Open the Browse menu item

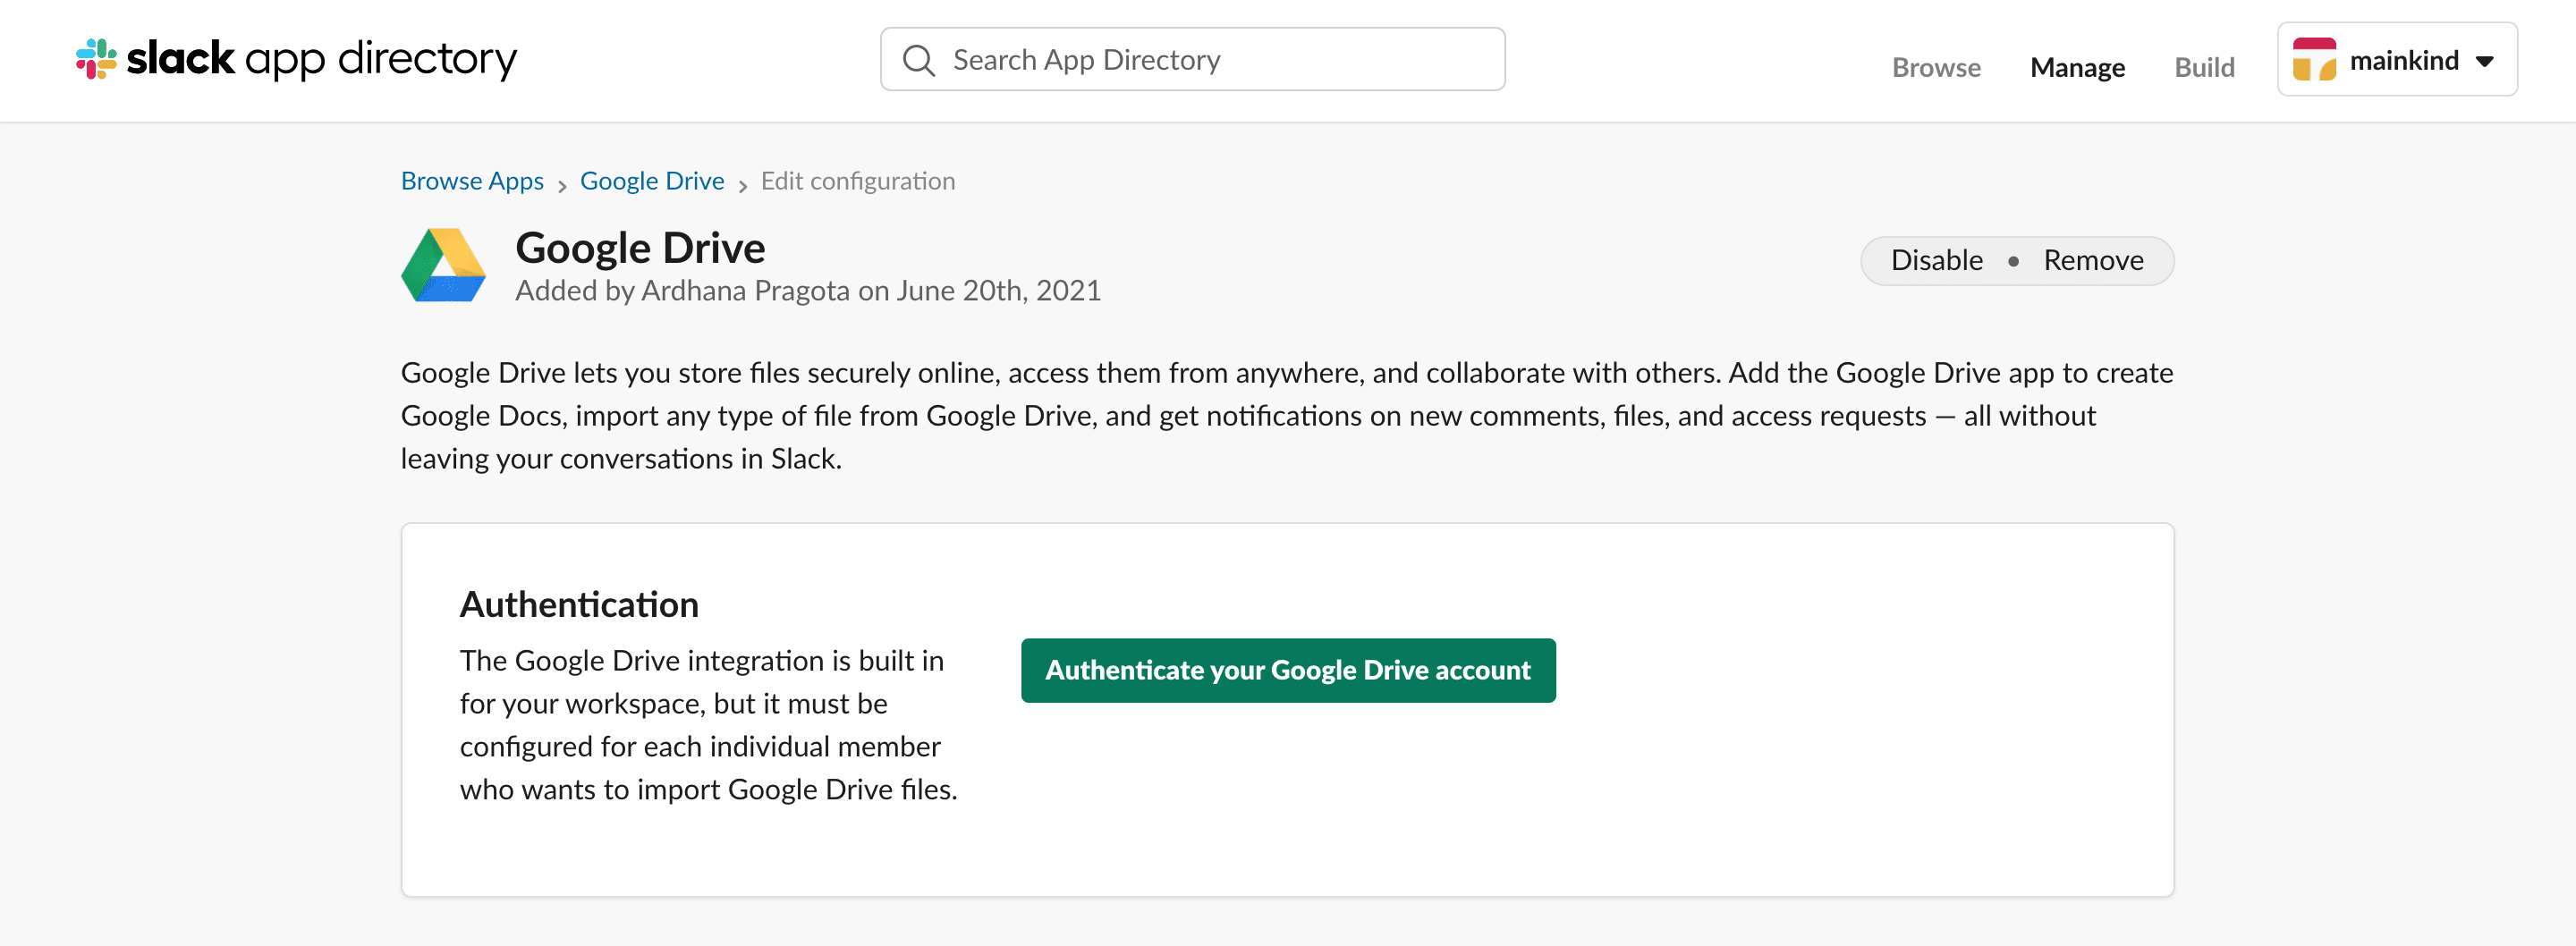point(1936,67)
